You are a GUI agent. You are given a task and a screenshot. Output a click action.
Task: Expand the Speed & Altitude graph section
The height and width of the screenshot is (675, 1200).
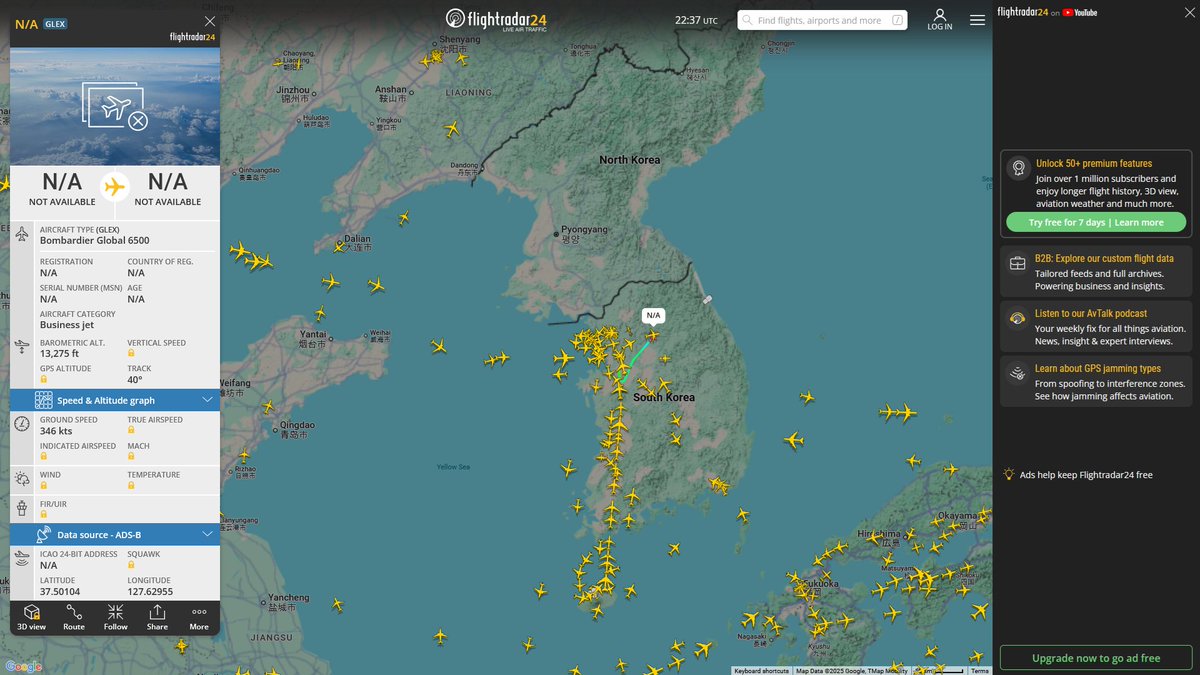115,400
